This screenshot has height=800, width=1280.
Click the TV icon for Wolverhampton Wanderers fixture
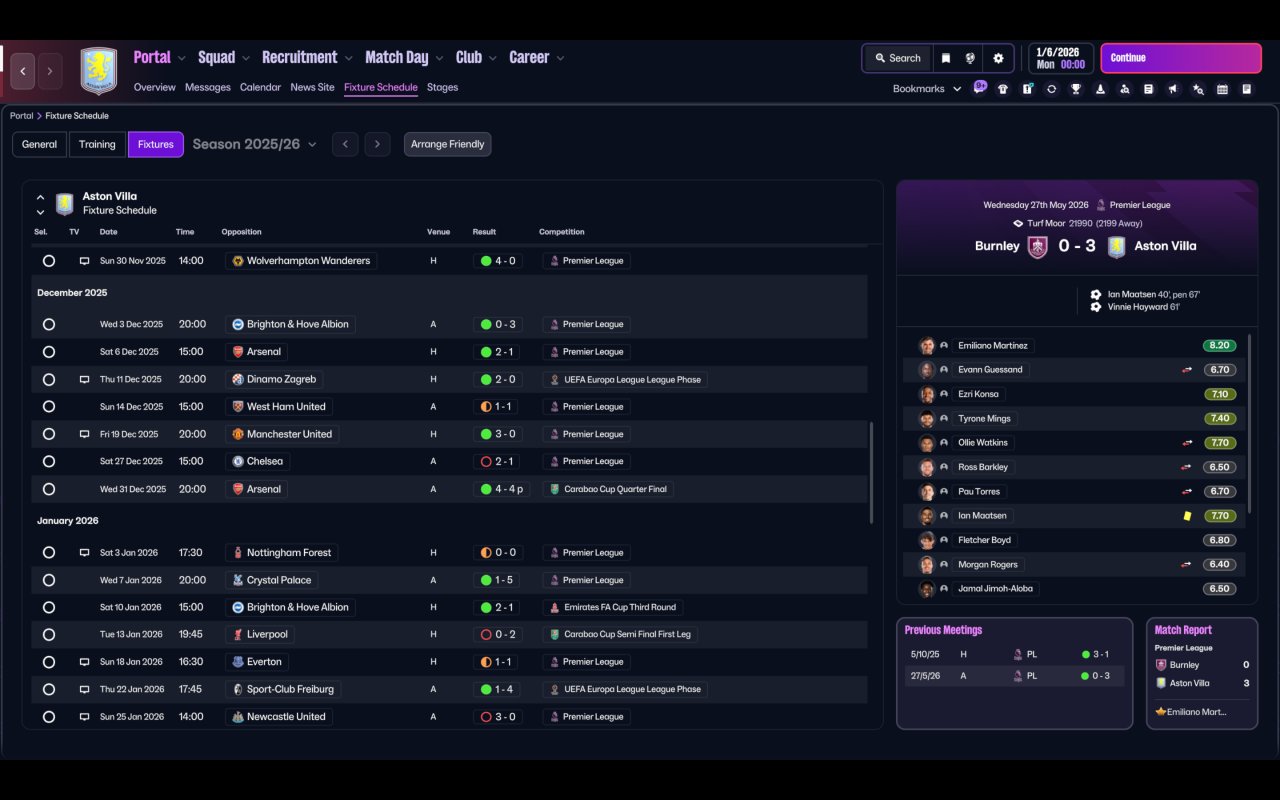pos(85,261)
